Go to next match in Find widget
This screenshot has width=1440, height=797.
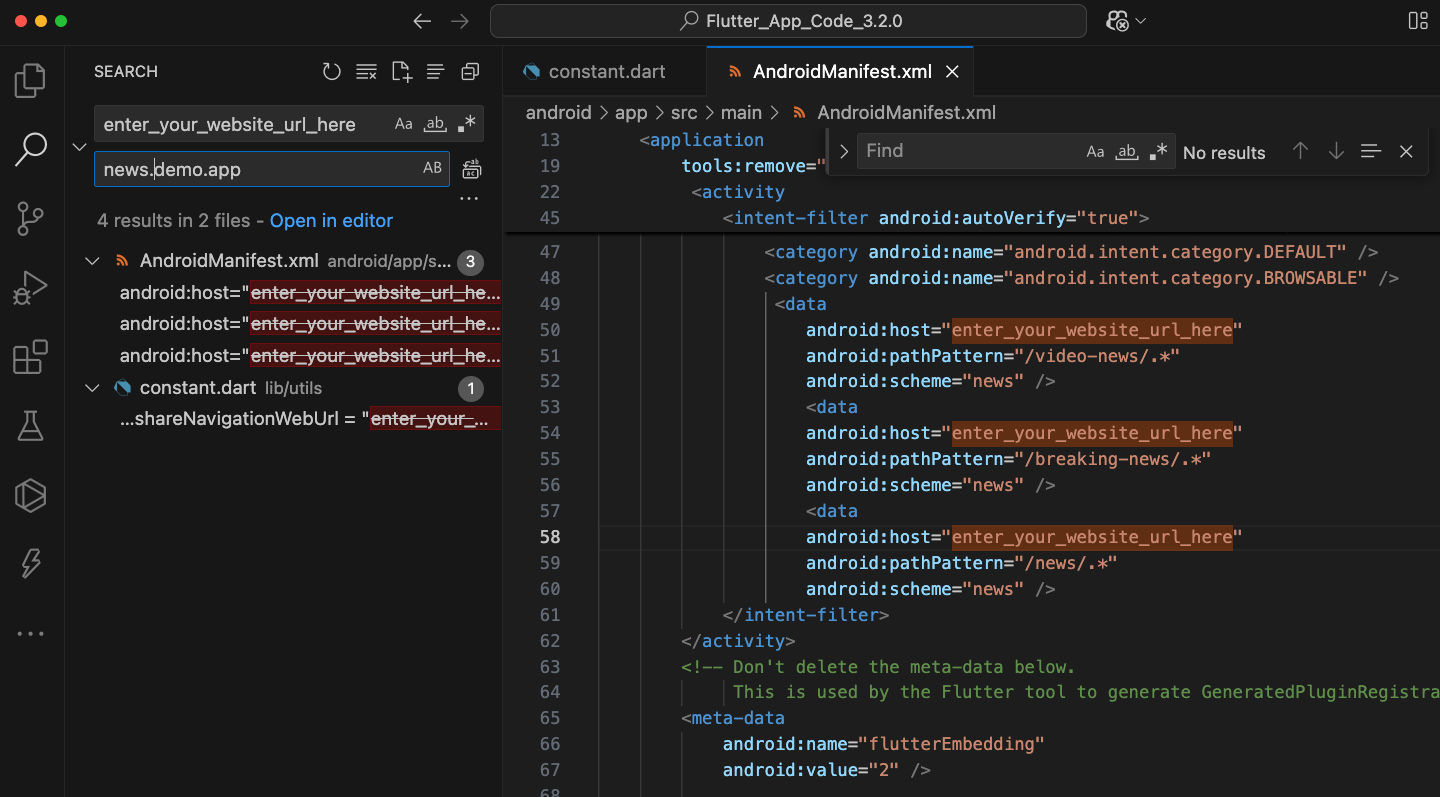(x=1336, y=151)
